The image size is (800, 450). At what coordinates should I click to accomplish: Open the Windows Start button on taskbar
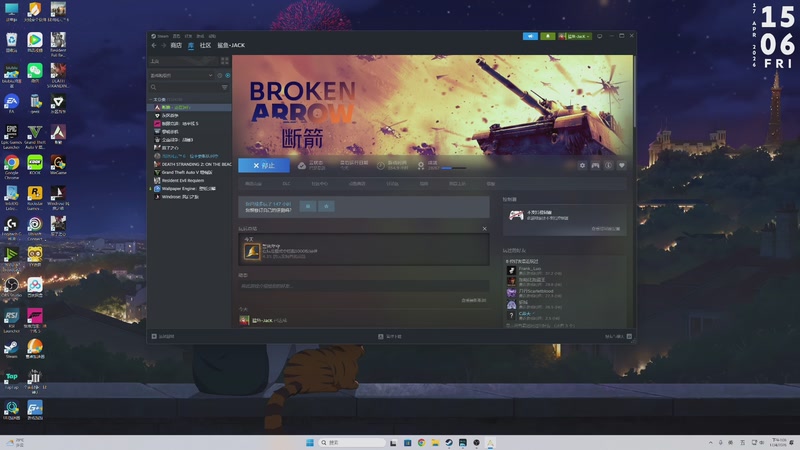tap(309, 442)
